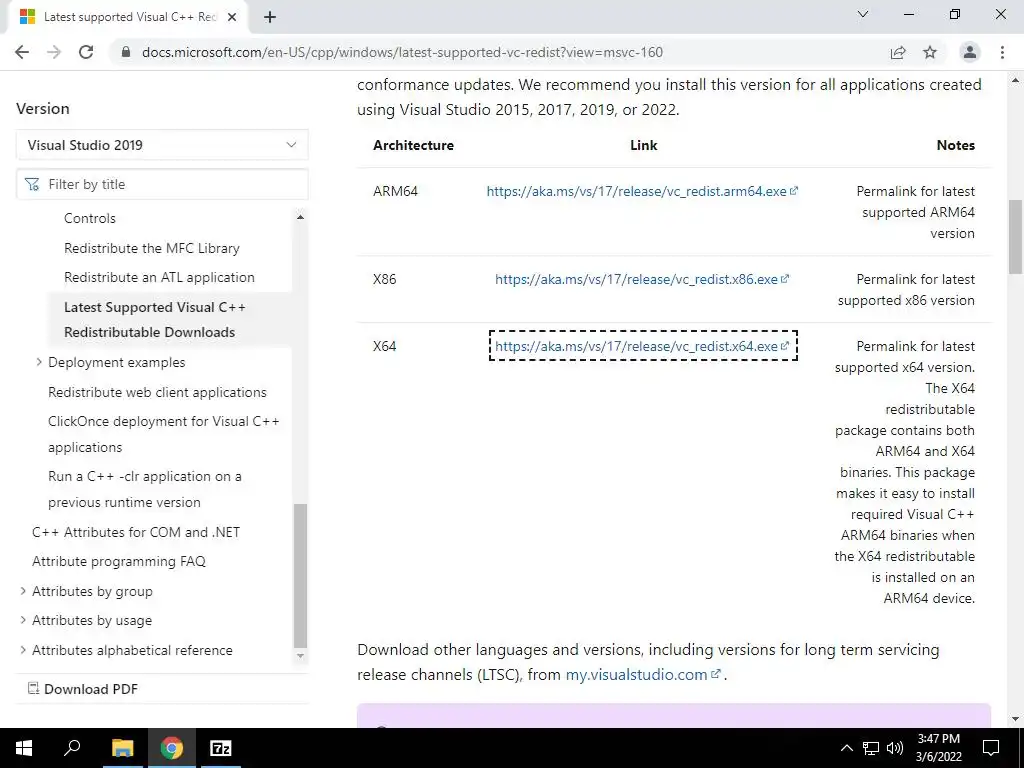Click the page scrollbar thumb
This screenshot has height=768, width=1024.
pos(1015,236)
